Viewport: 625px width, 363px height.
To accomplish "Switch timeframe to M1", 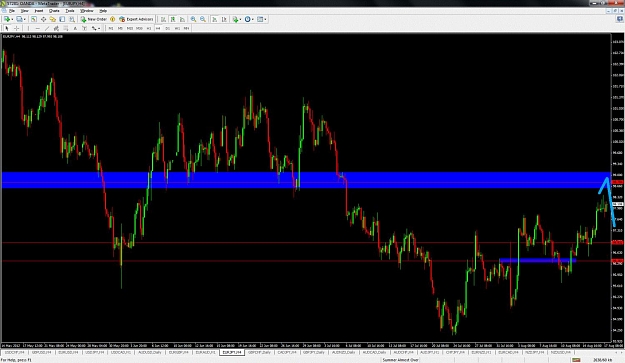I will (x=111, y=28).
